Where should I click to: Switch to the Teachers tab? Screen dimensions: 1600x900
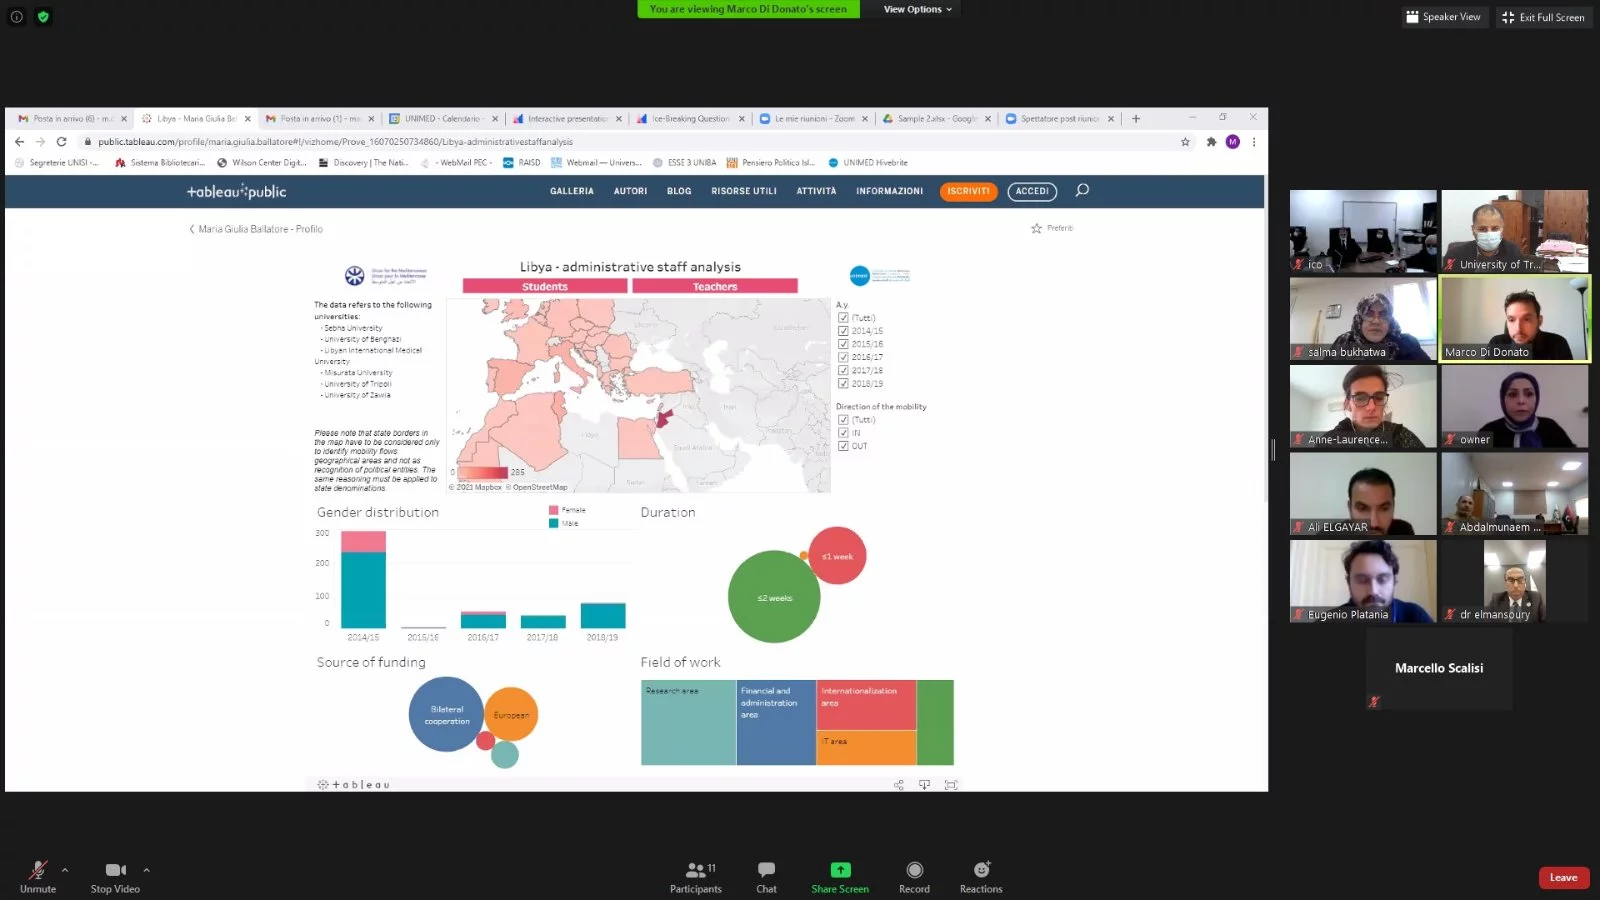(715, 286)
